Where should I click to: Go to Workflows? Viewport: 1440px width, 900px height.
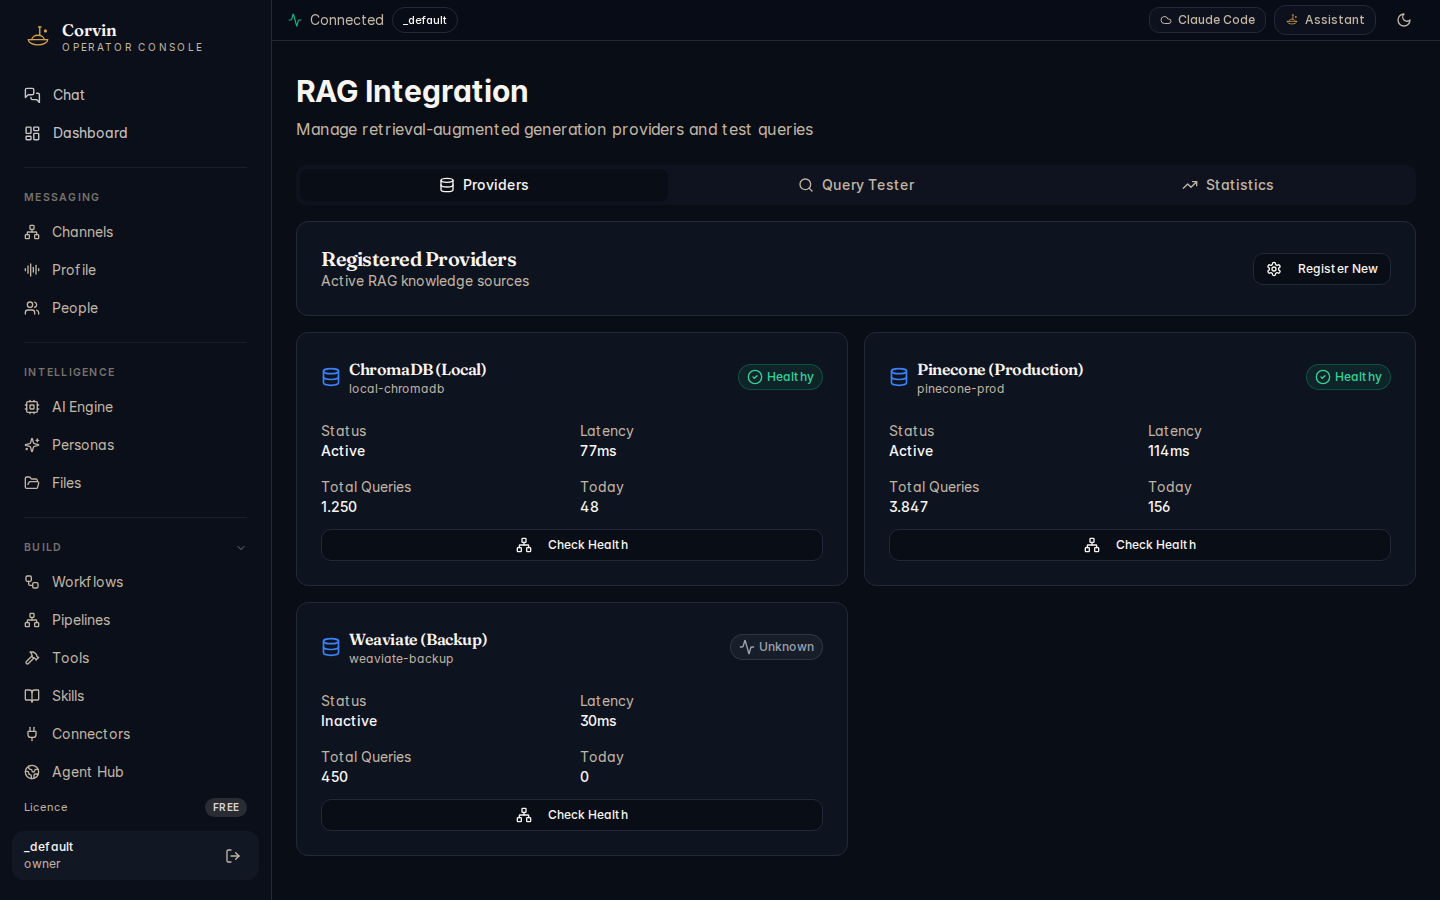coord(135,582)
